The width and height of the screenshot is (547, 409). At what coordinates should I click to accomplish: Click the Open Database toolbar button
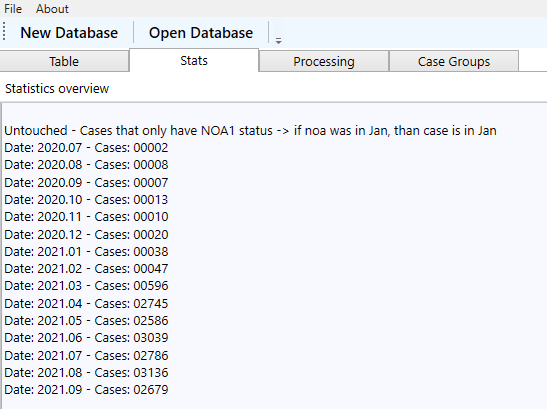tap(201, 33)
